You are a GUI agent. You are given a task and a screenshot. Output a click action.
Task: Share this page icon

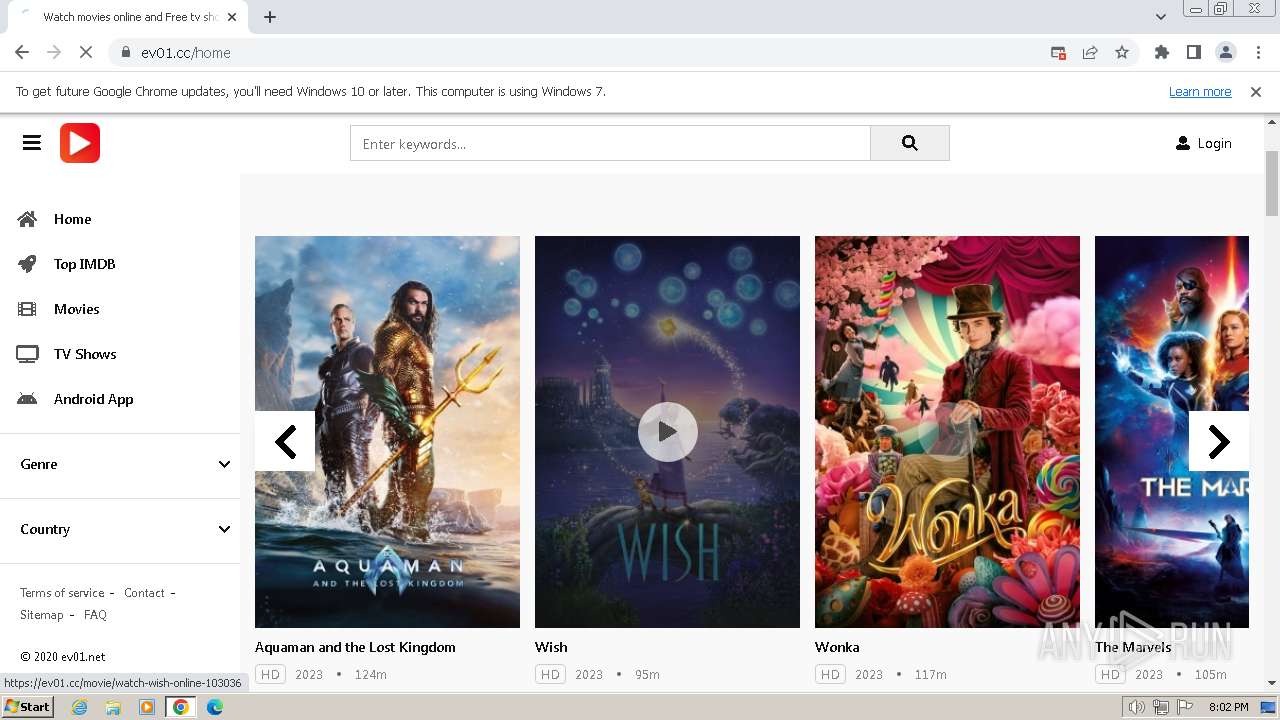click(x=1090, y=53)
